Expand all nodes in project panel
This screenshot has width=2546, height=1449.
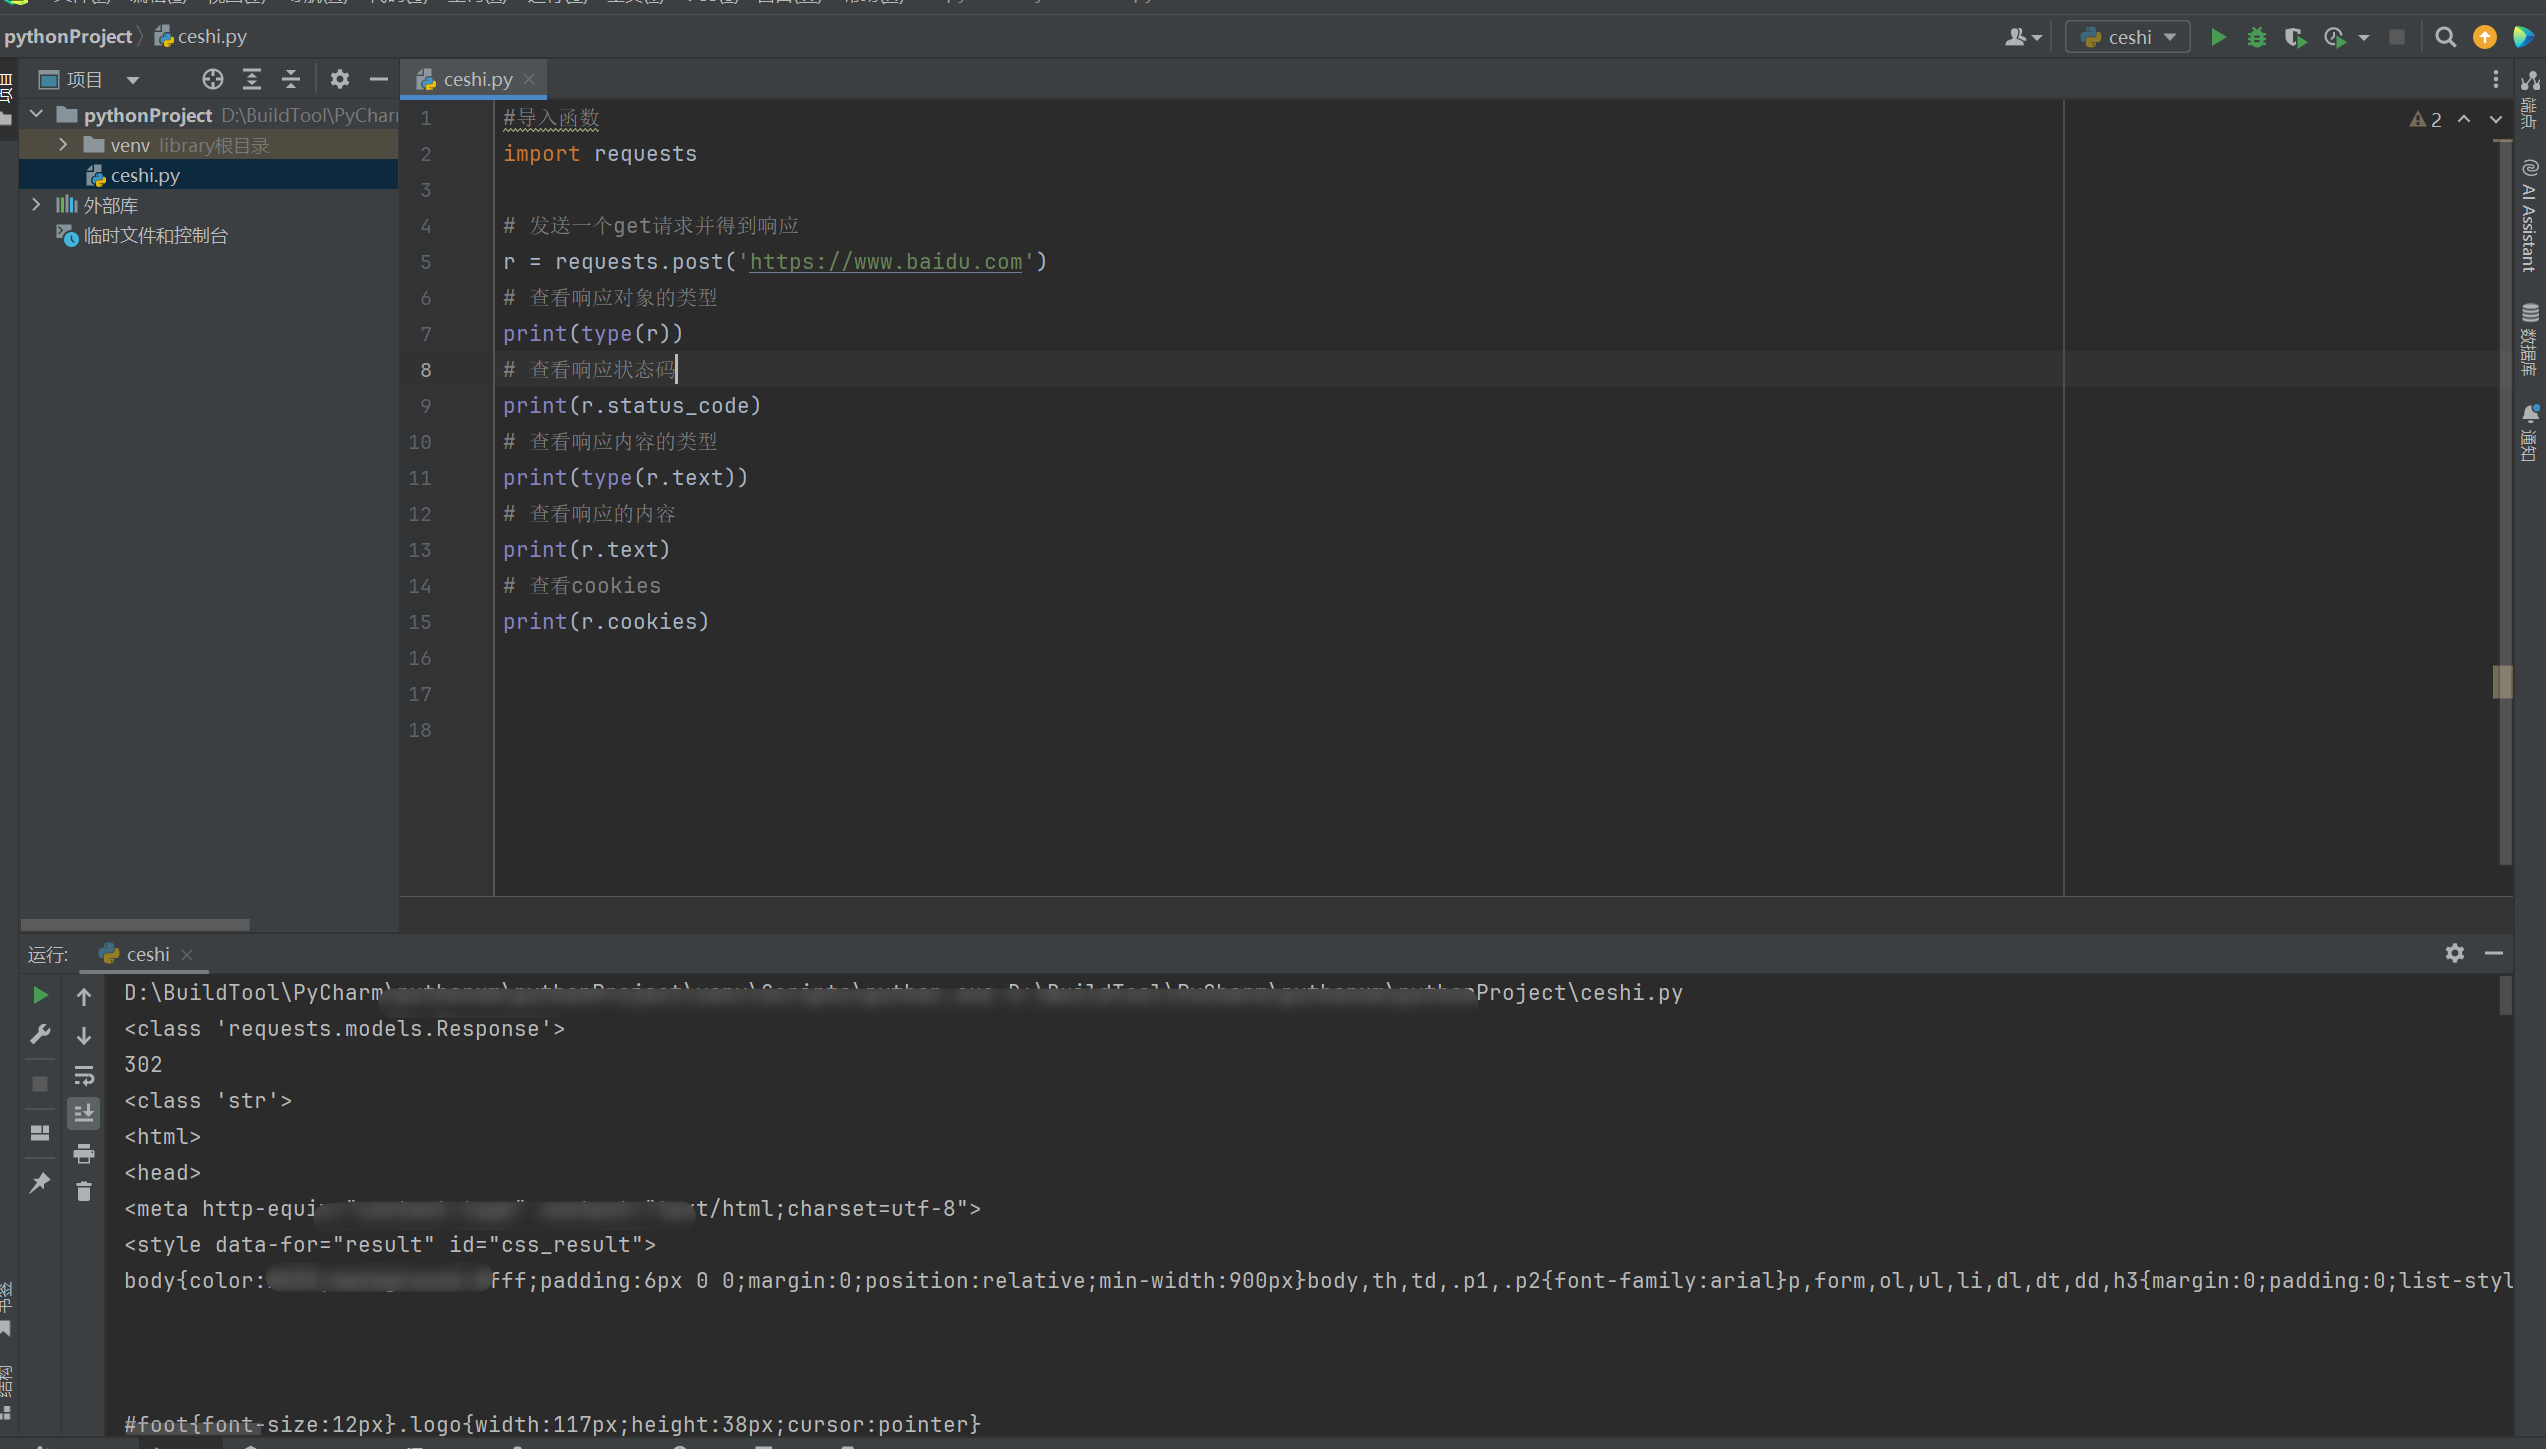click(x=252, y=79)
